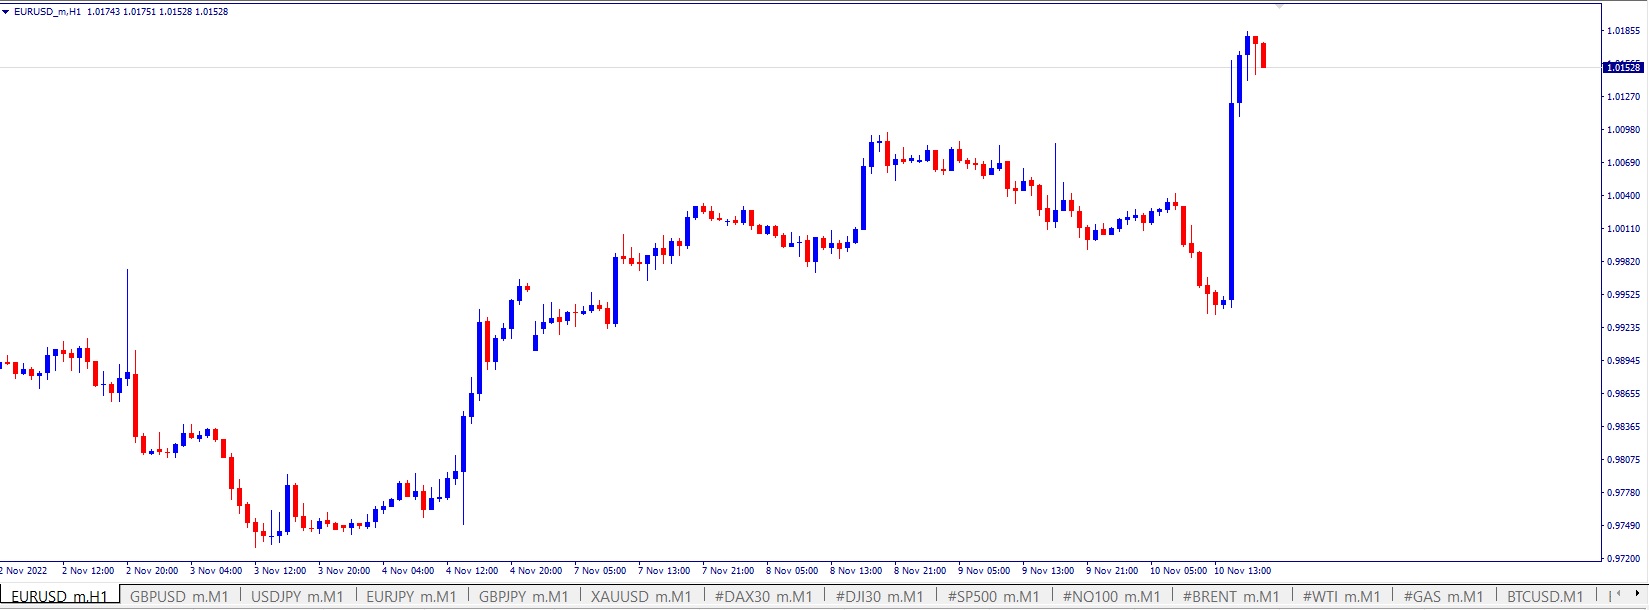Click the 3 Nov 20:00 time label
This screenshot has height=610, width=1649.
tap(344, 571)
